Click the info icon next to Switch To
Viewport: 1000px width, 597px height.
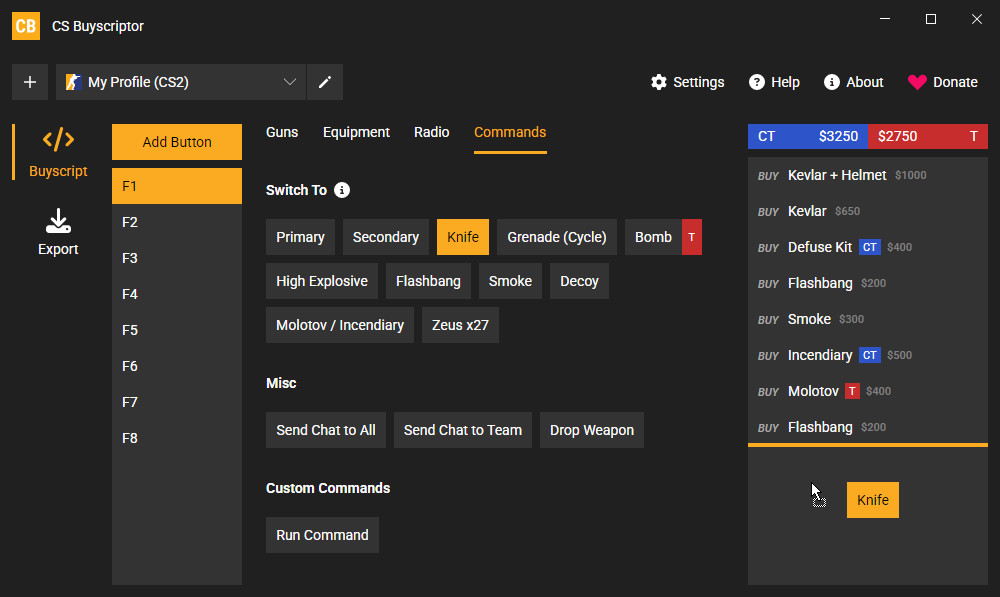[x=342, y=190]
